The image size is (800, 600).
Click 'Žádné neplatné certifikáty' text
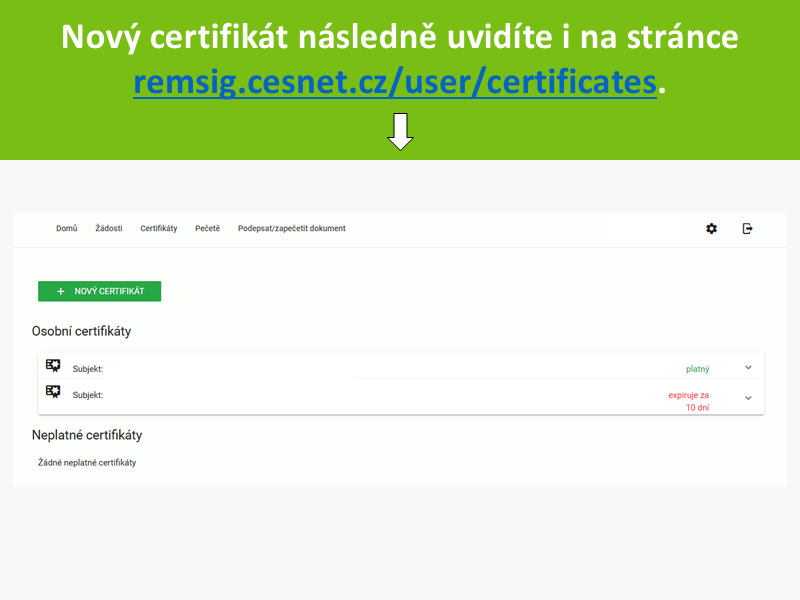[x=87, y=463]
